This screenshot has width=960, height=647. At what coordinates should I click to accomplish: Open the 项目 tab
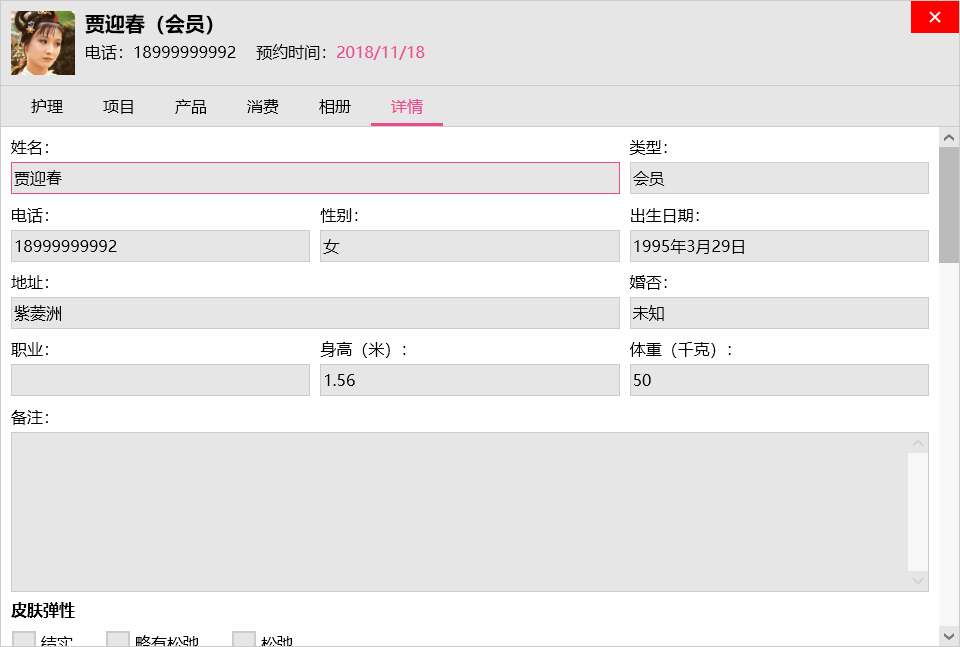point(119,107)
